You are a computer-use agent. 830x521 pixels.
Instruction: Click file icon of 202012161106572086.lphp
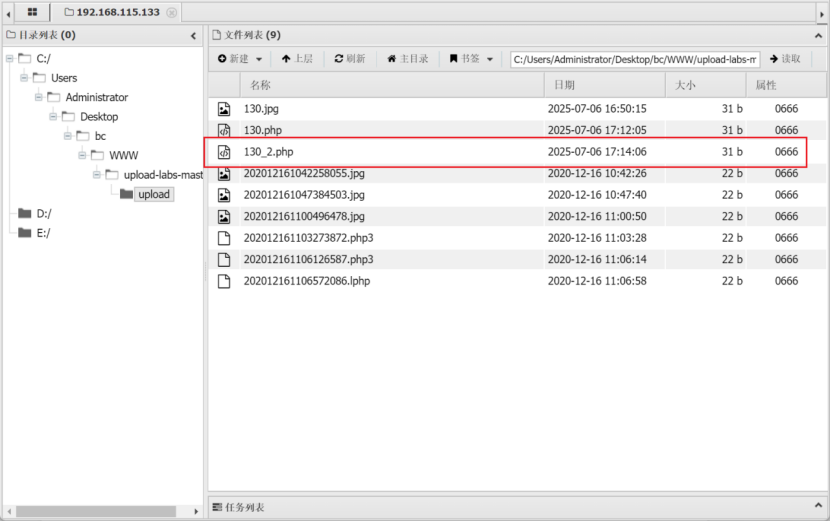(224, 281)
